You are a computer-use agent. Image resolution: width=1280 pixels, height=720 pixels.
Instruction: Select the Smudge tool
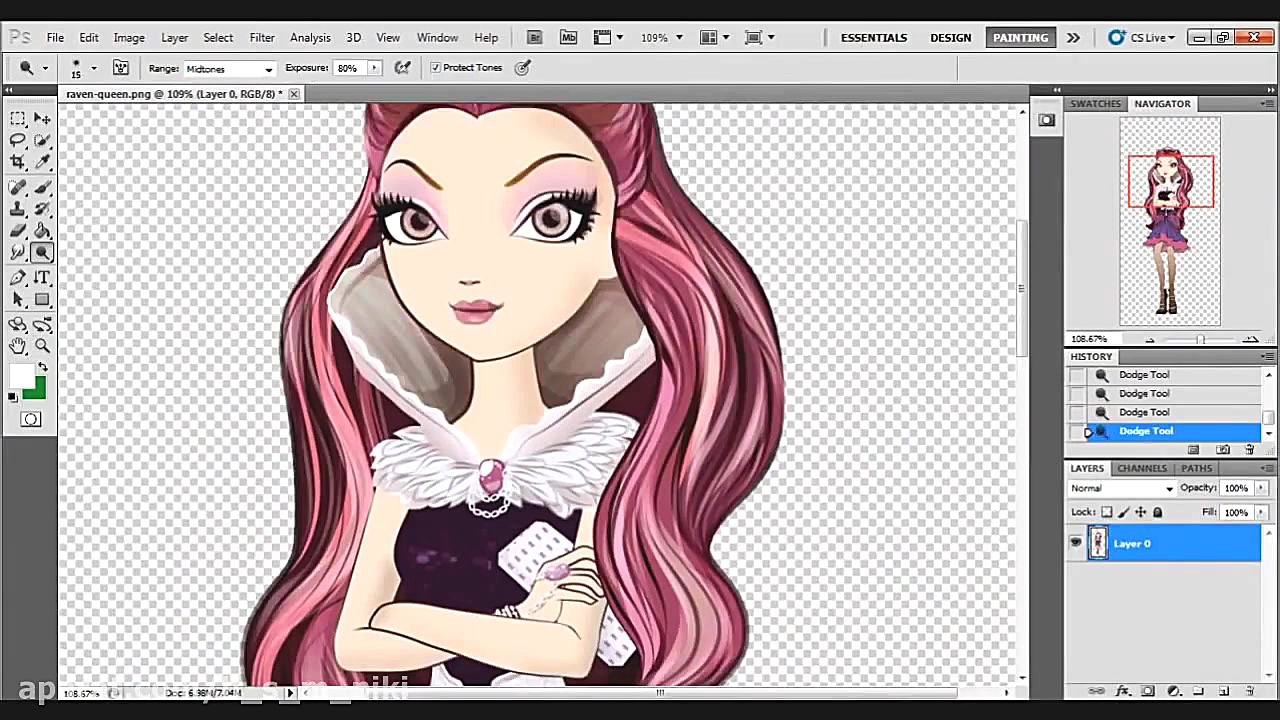(x=18, y=253)
